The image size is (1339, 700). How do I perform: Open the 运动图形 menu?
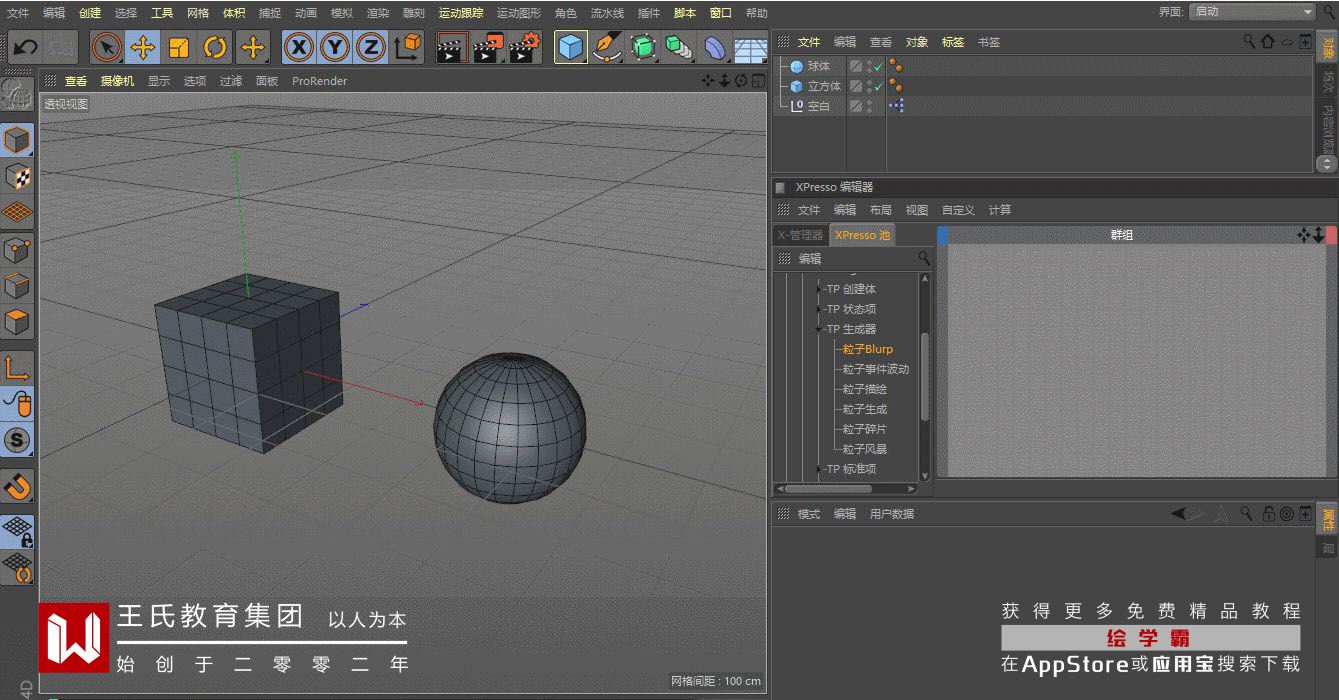coord(518,13)
